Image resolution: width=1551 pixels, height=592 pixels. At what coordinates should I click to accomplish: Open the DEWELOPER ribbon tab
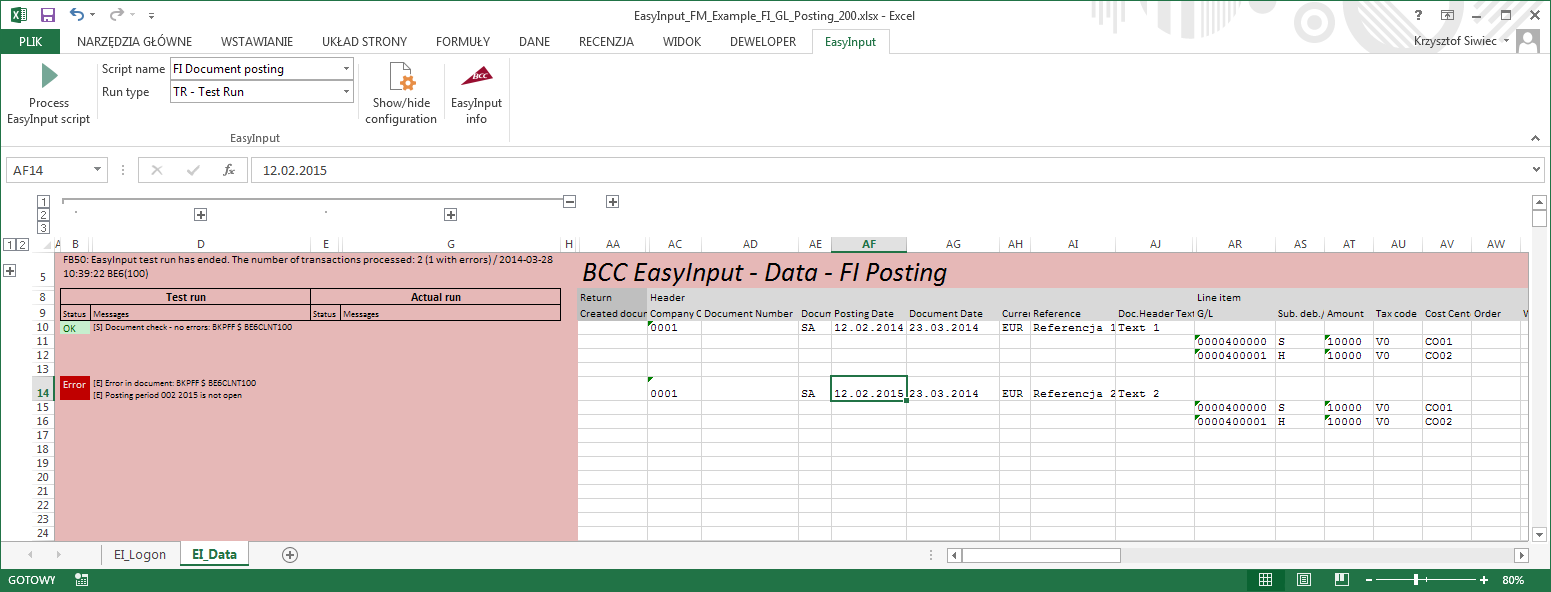coord(763,41)
